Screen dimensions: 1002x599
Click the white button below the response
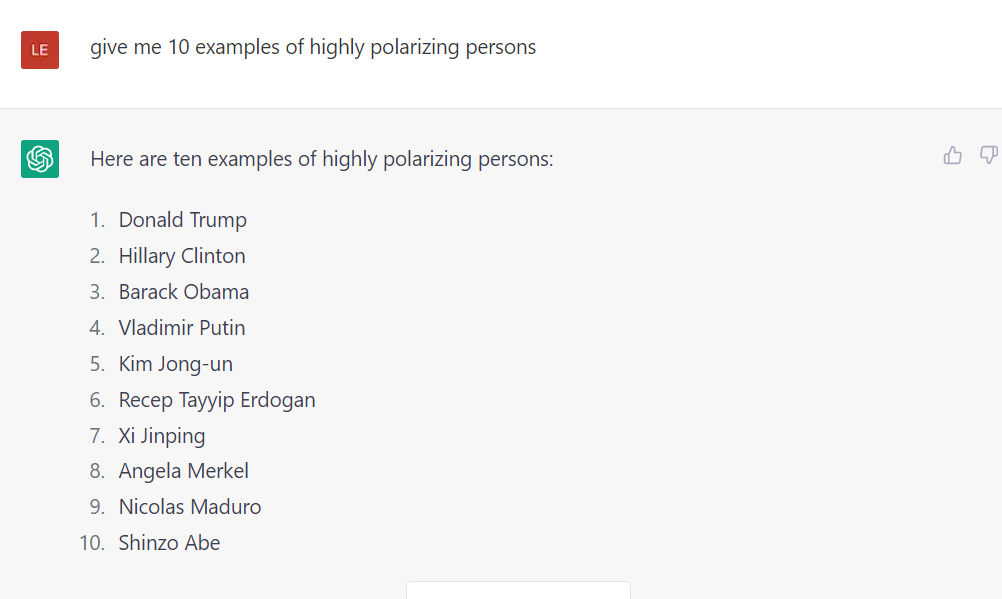pyautogui.click(x=518, y=590)
